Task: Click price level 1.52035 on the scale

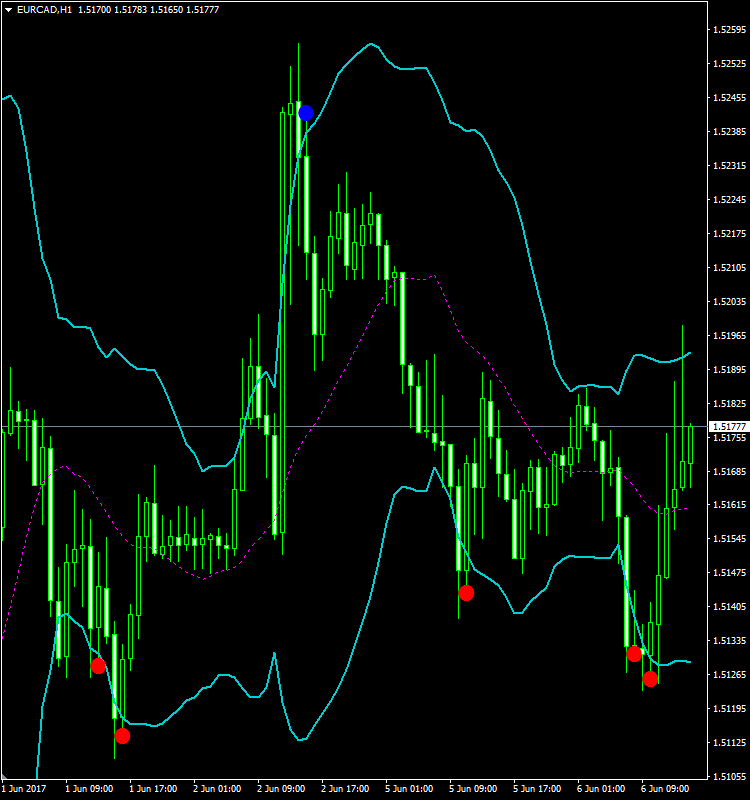Action: 729,302
